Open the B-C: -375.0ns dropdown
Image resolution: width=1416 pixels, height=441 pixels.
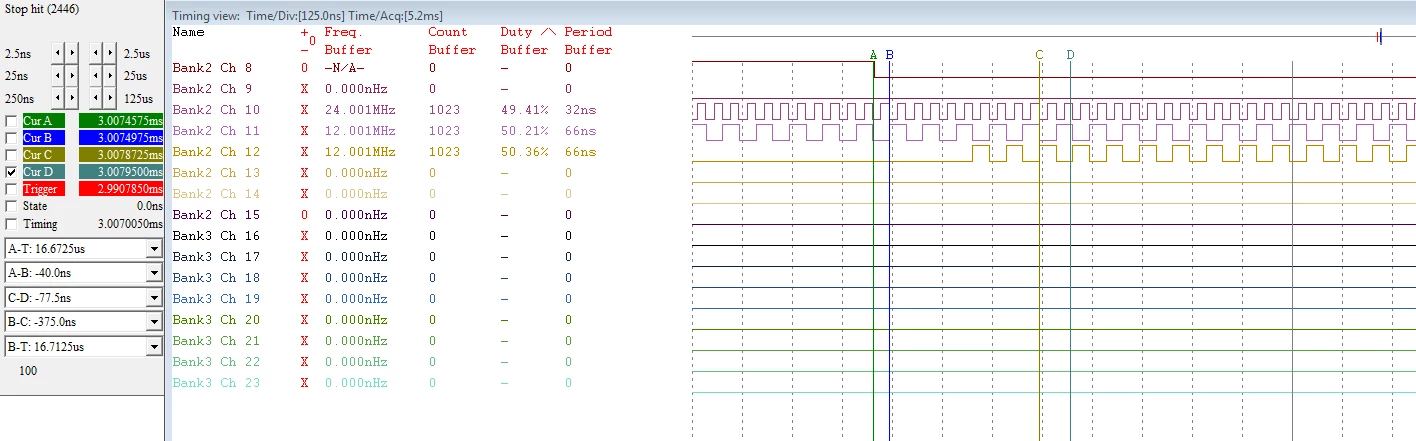(154, 321)
